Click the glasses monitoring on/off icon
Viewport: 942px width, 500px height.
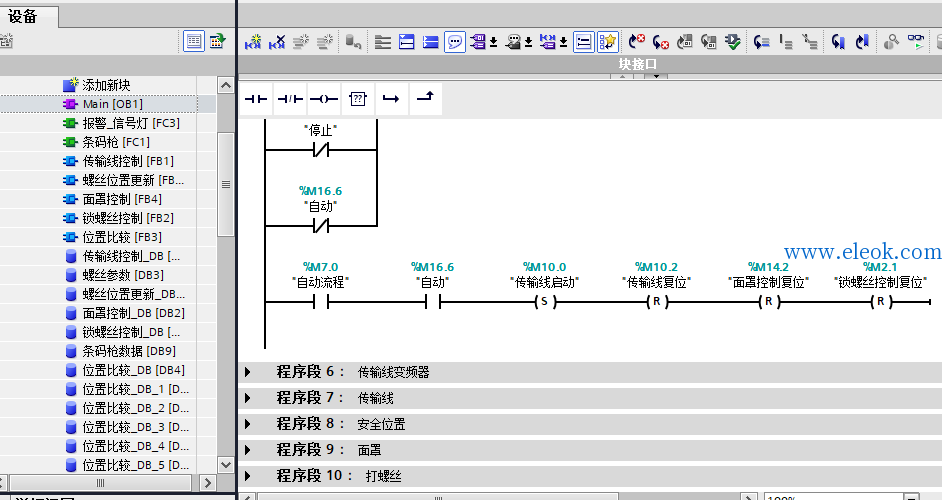click(x=916, y=41)
